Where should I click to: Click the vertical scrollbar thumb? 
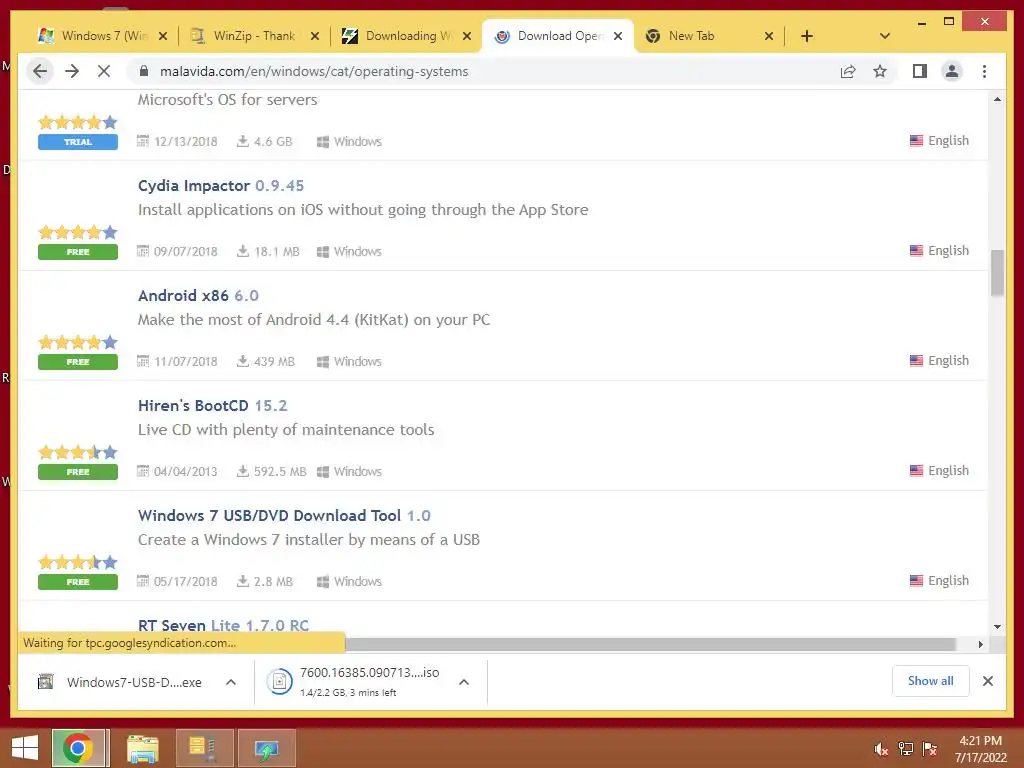(x=997, y=273)
